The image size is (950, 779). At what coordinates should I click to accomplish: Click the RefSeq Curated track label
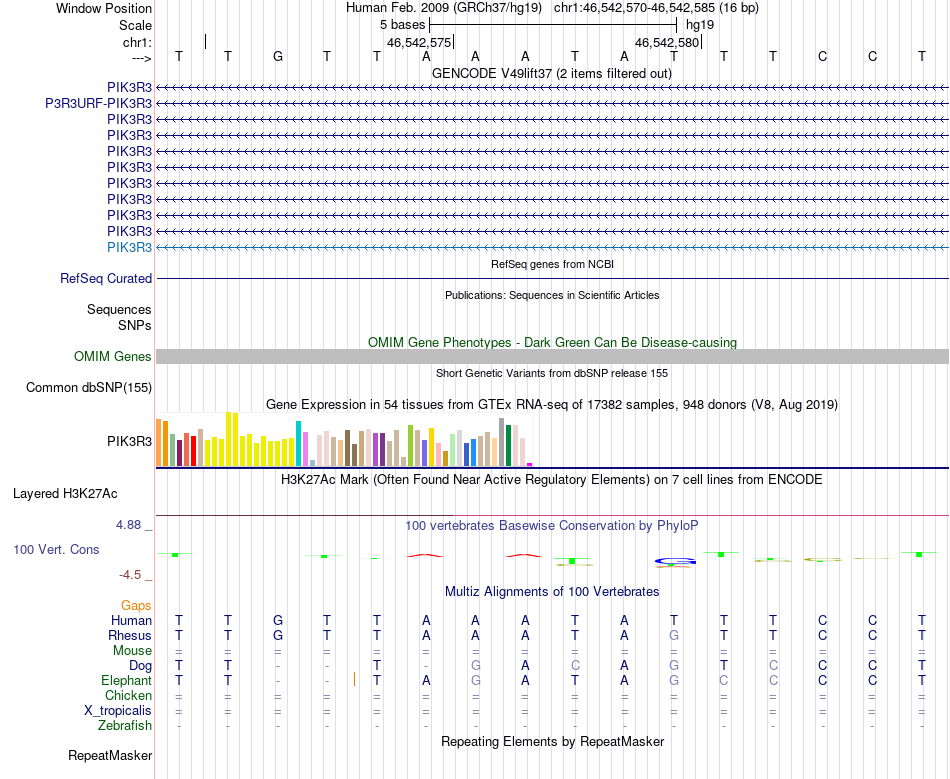pos(106,279)
